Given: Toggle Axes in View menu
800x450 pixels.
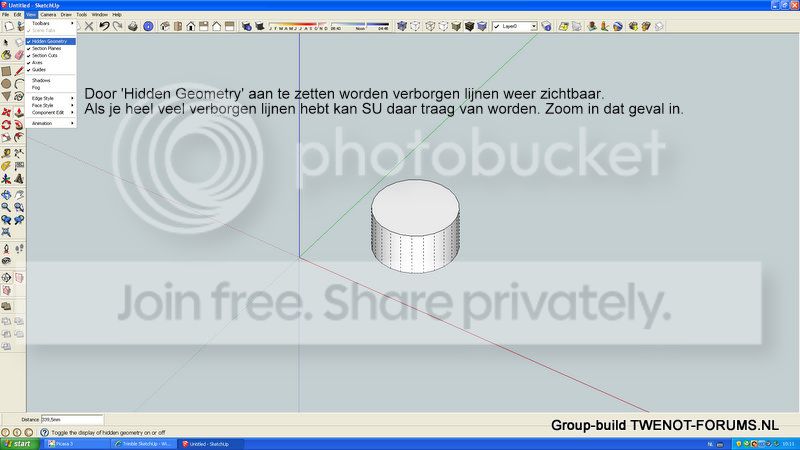Looking at the screenshot, I should point(51,63).
